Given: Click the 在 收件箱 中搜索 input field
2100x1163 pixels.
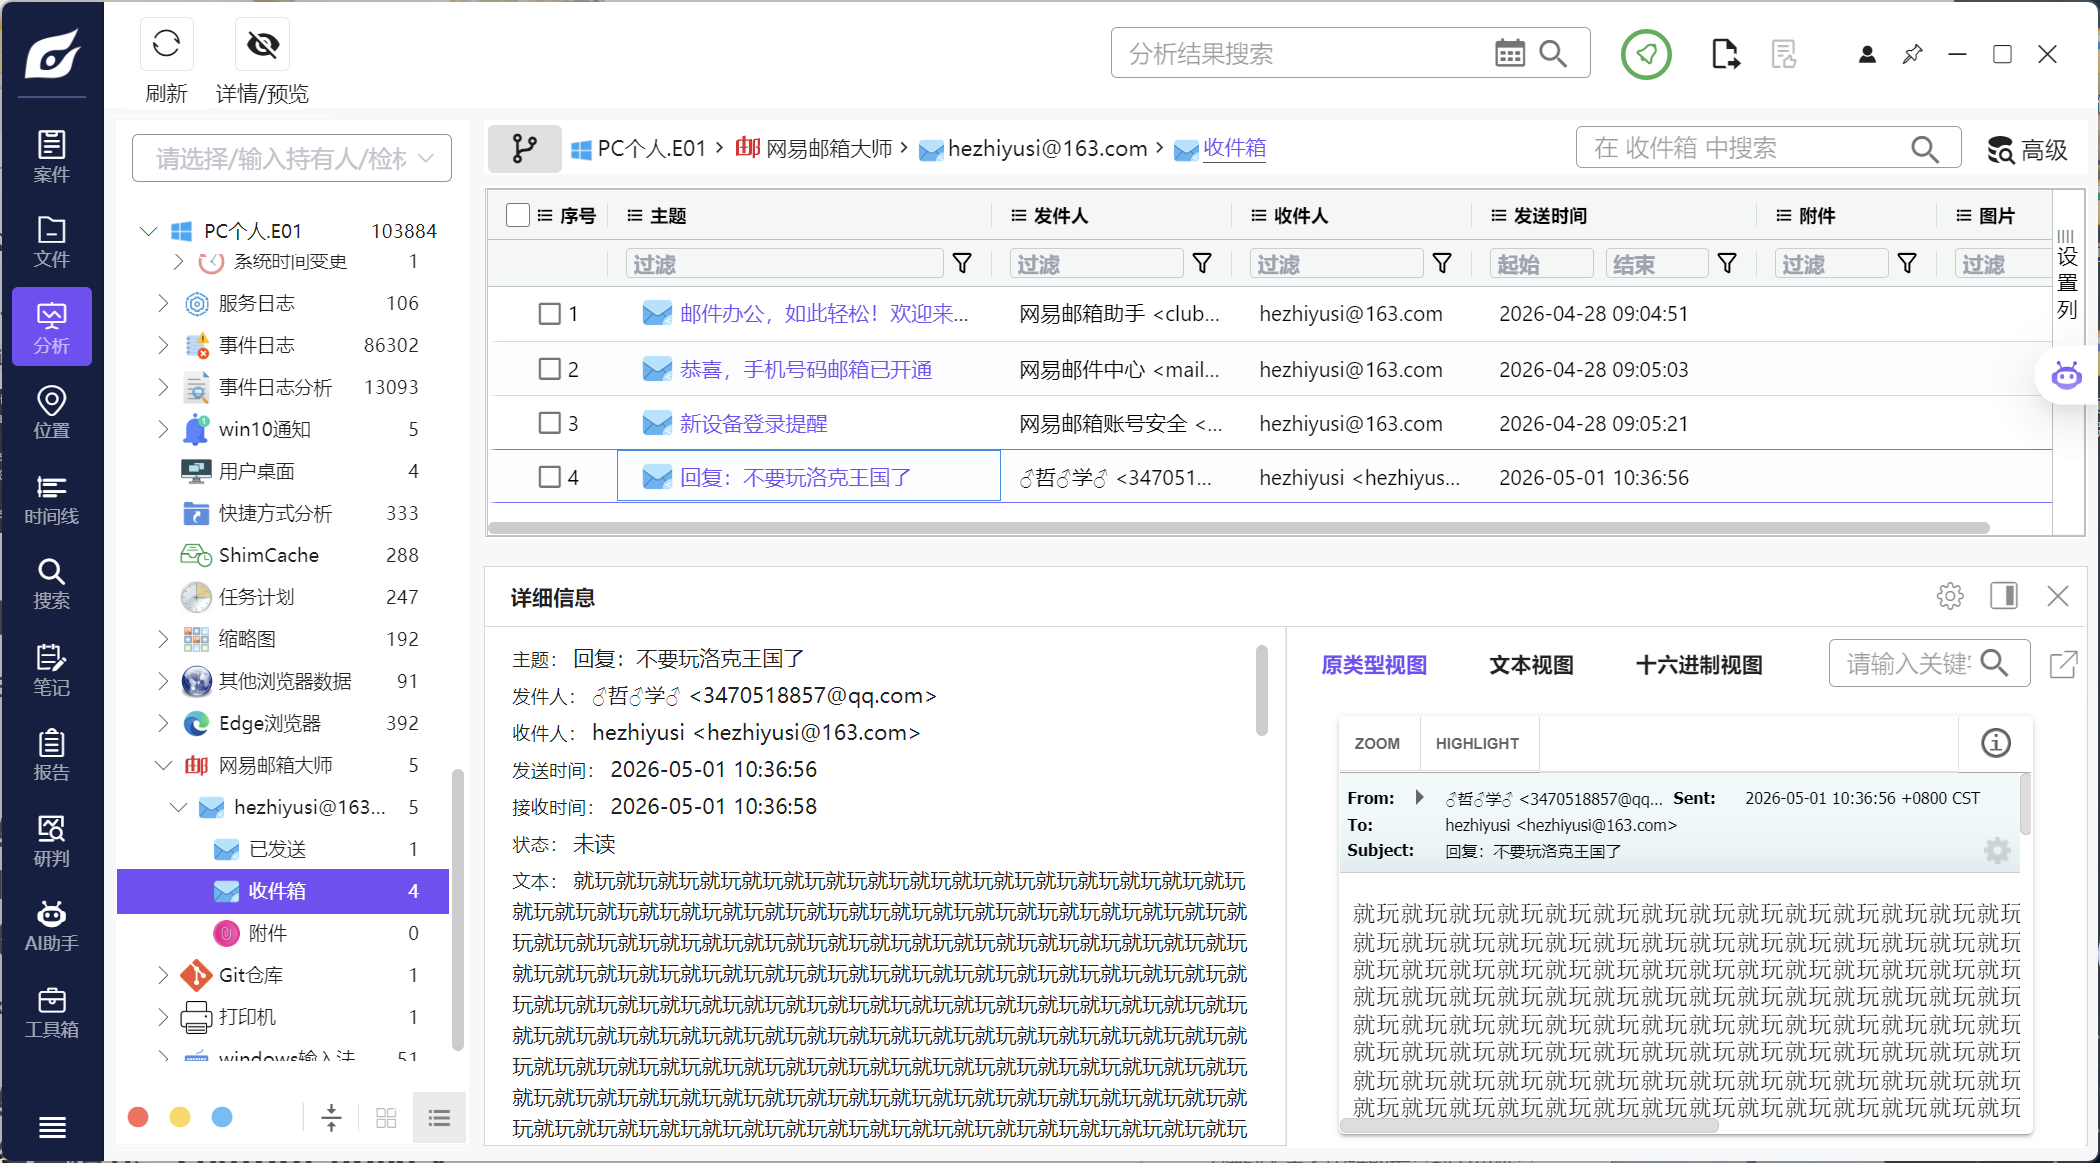Looking at the screenshot, I should [1768, 148].
